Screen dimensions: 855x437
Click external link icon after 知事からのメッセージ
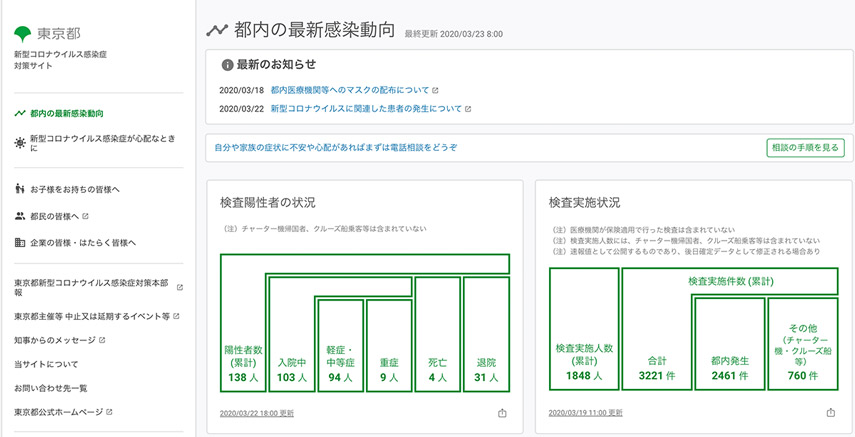click(x=102, y=341)
